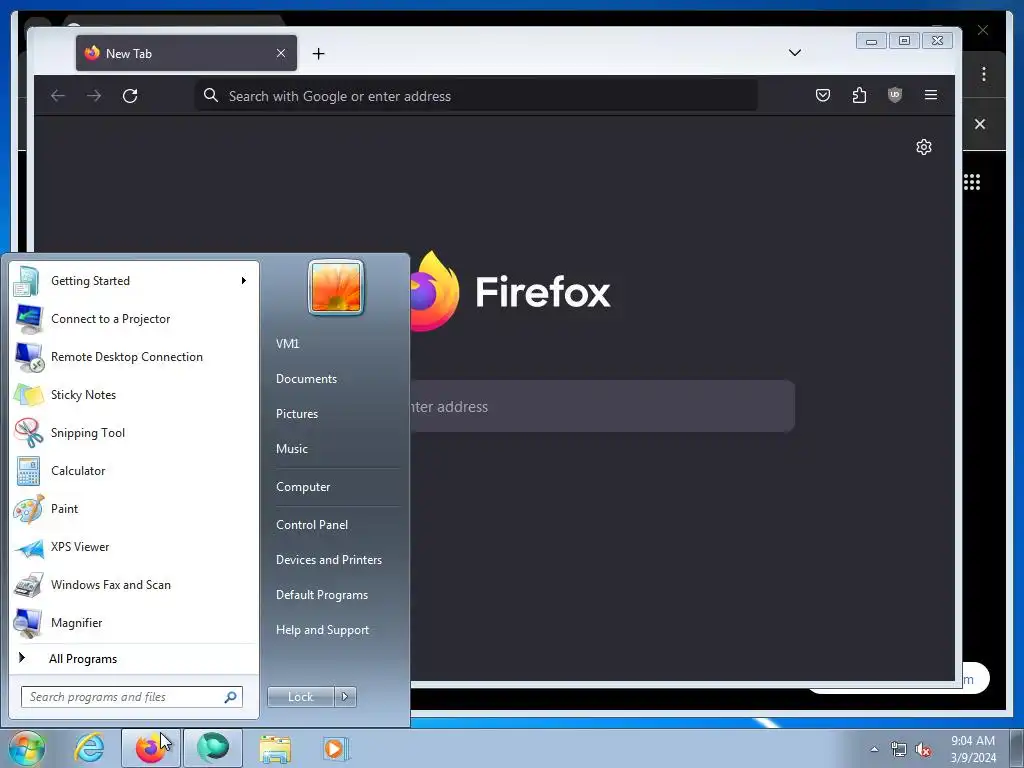Open Remote Desktop Connection
This screenshot has height=768, width=1024.
coord(134,357)
